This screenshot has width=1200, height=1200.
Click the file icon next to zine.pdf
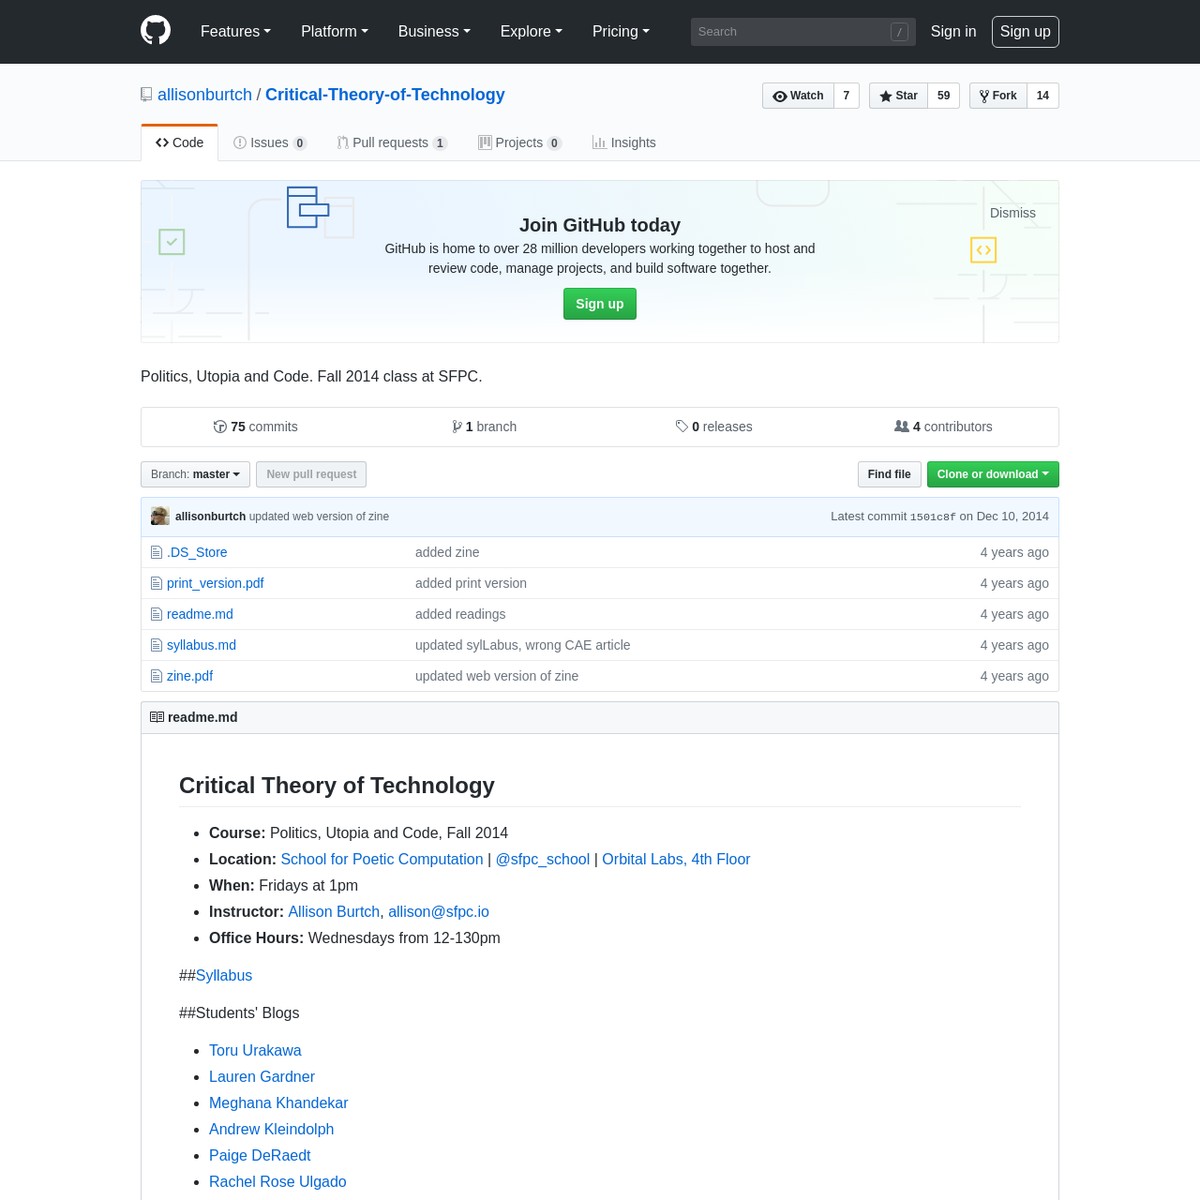pos(156,676)
